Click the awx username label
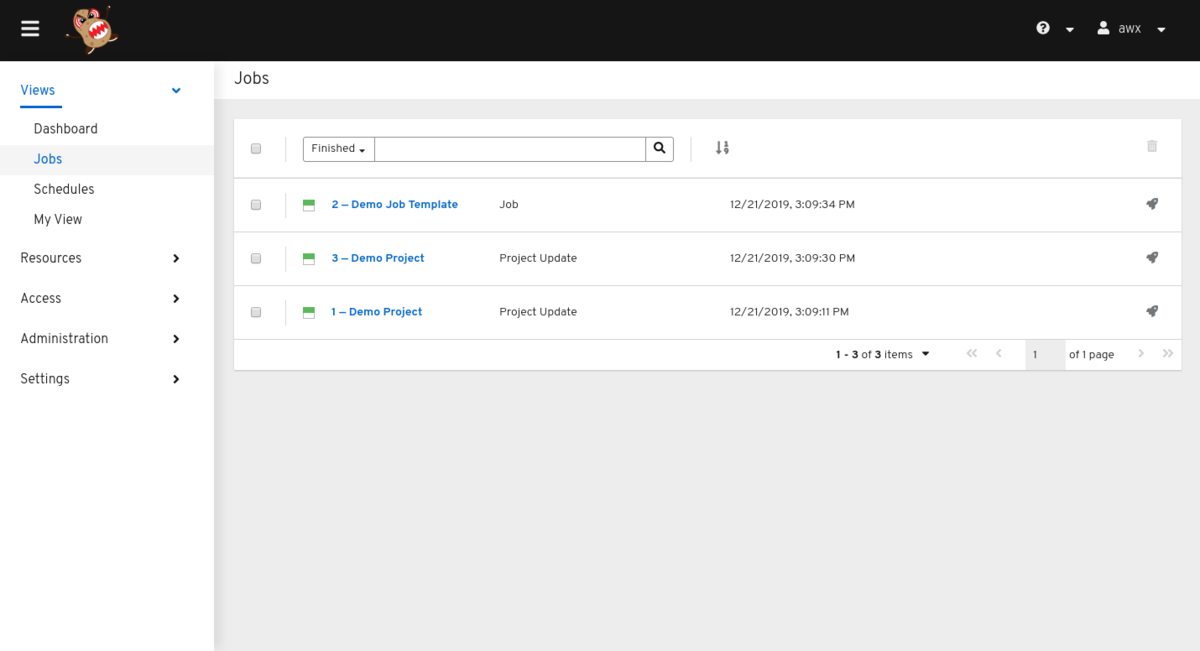The height and width of the screenshot is (651, 1200). tap(1130, 29)
